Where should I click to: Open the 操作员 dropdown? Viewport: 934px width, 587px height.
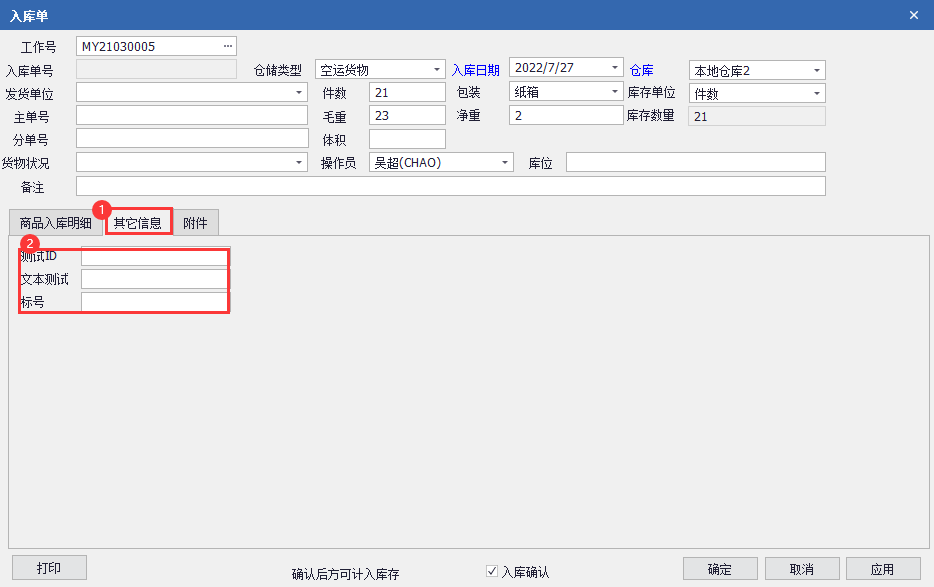pos(505,162)
